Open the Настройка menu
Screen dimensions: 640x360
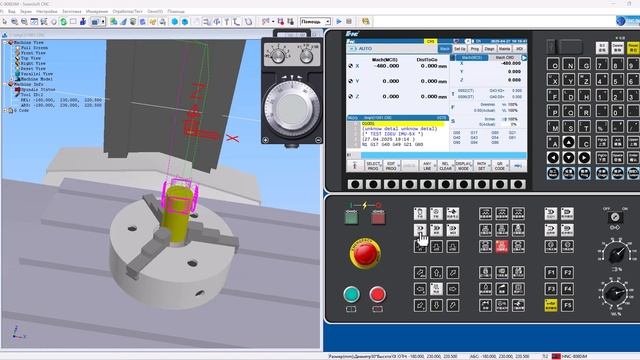pos(47,11)
